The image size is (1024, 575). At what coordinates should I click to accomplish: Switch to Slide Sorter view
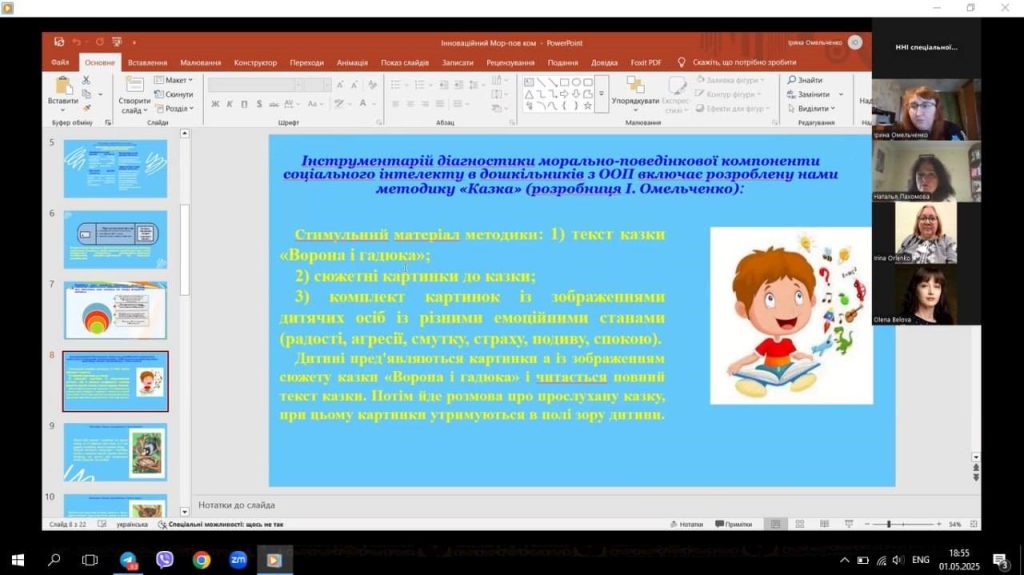[799, 524]
